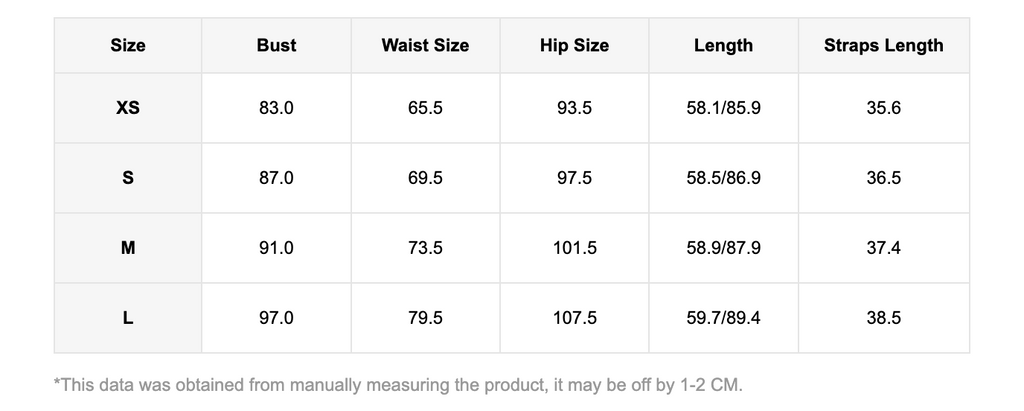Screen dimensions: 1024x411
Task: Select the L length value 59.7/89.4
Action: pos(723,318)
